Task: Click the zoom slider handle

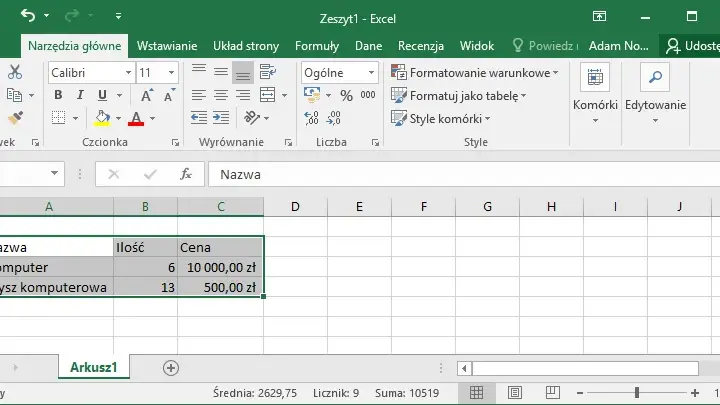Action: point(637,393)
